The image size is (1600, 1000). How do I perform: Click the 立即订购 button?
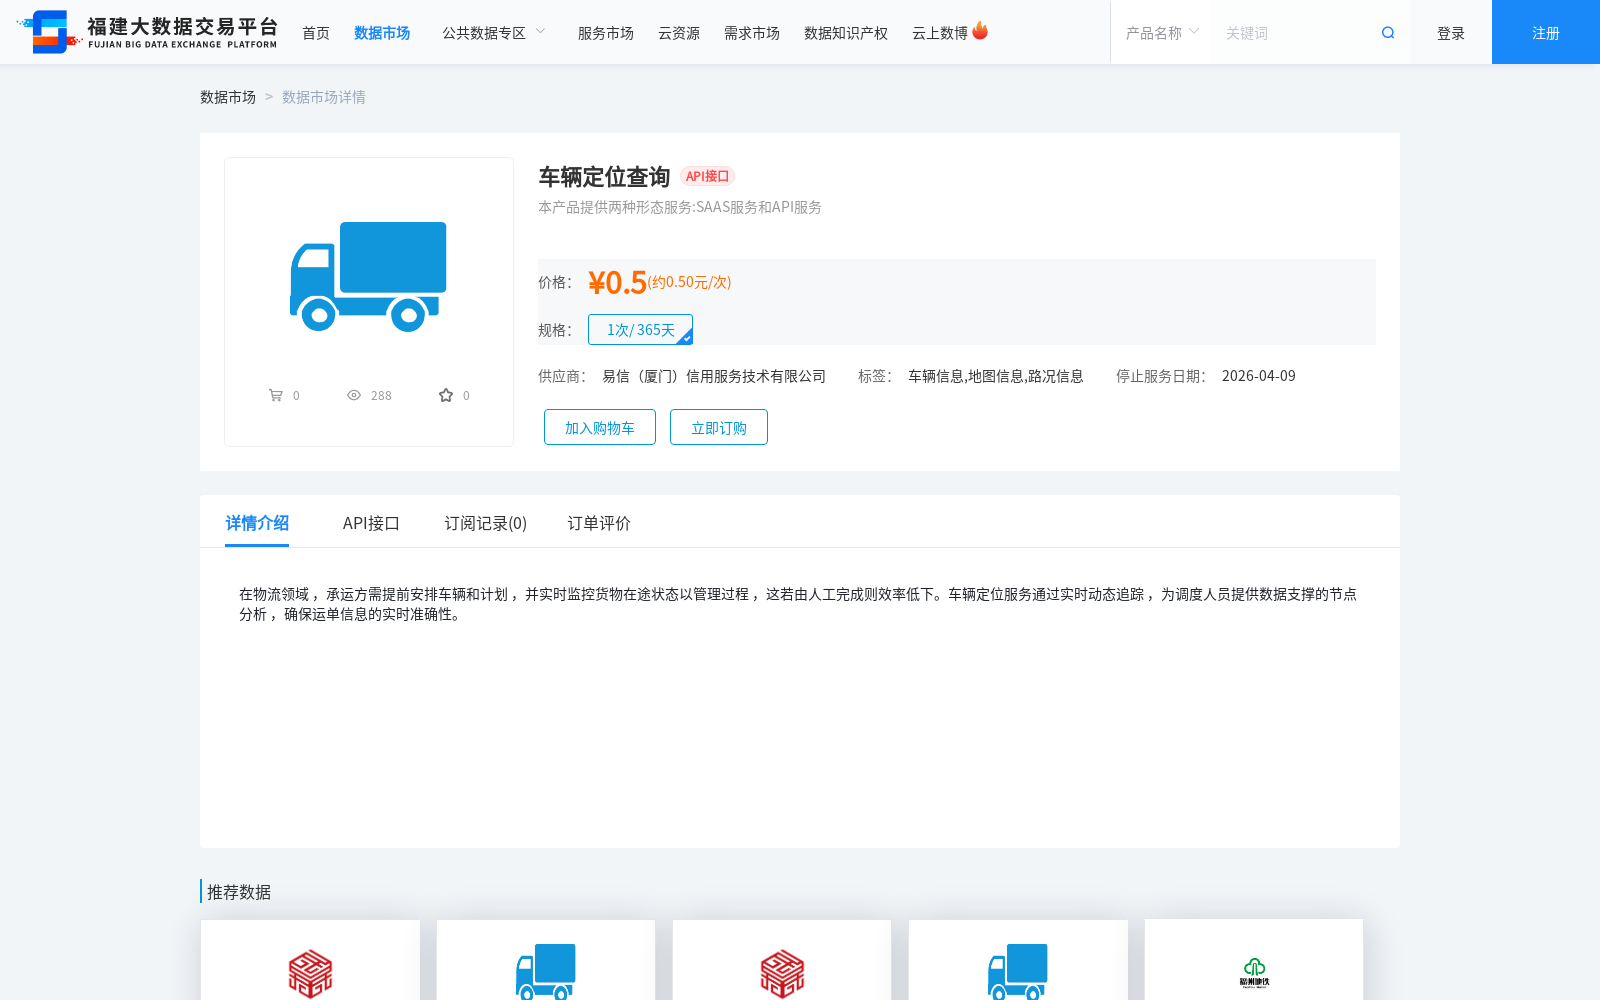tap(719, 427)
